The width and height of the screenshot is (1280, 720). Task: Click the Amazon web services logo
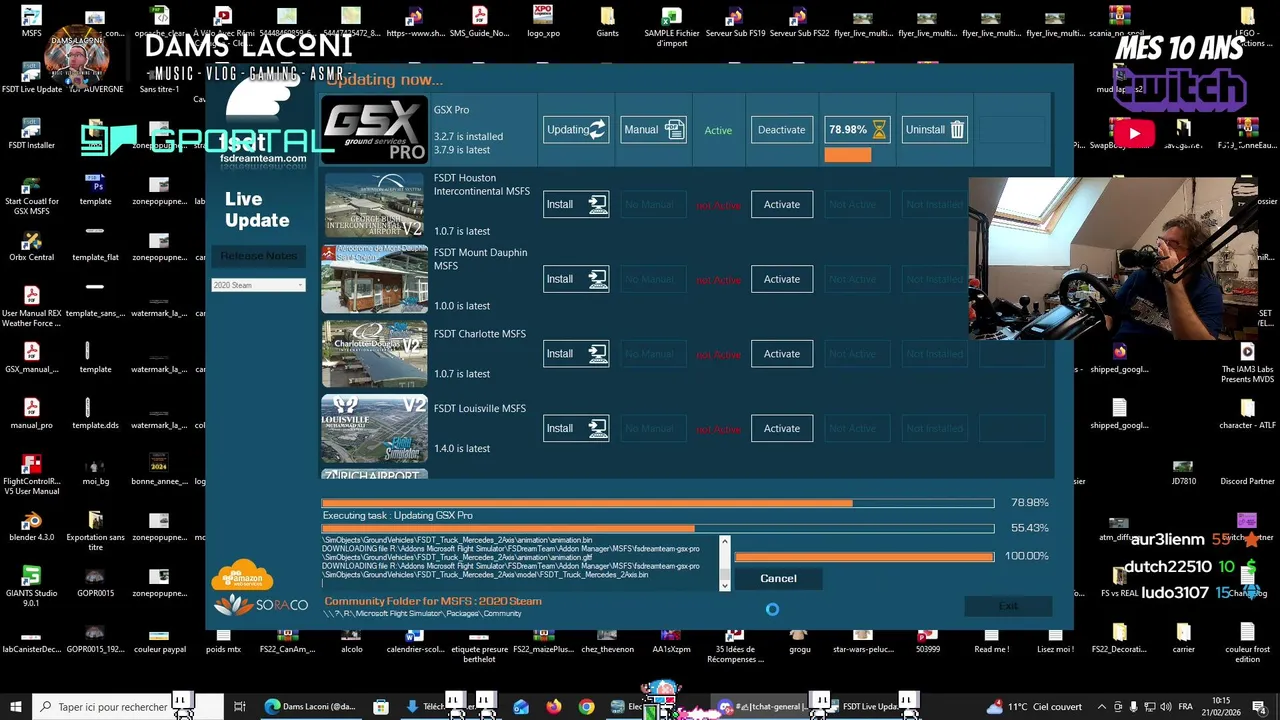coord(243,575)
